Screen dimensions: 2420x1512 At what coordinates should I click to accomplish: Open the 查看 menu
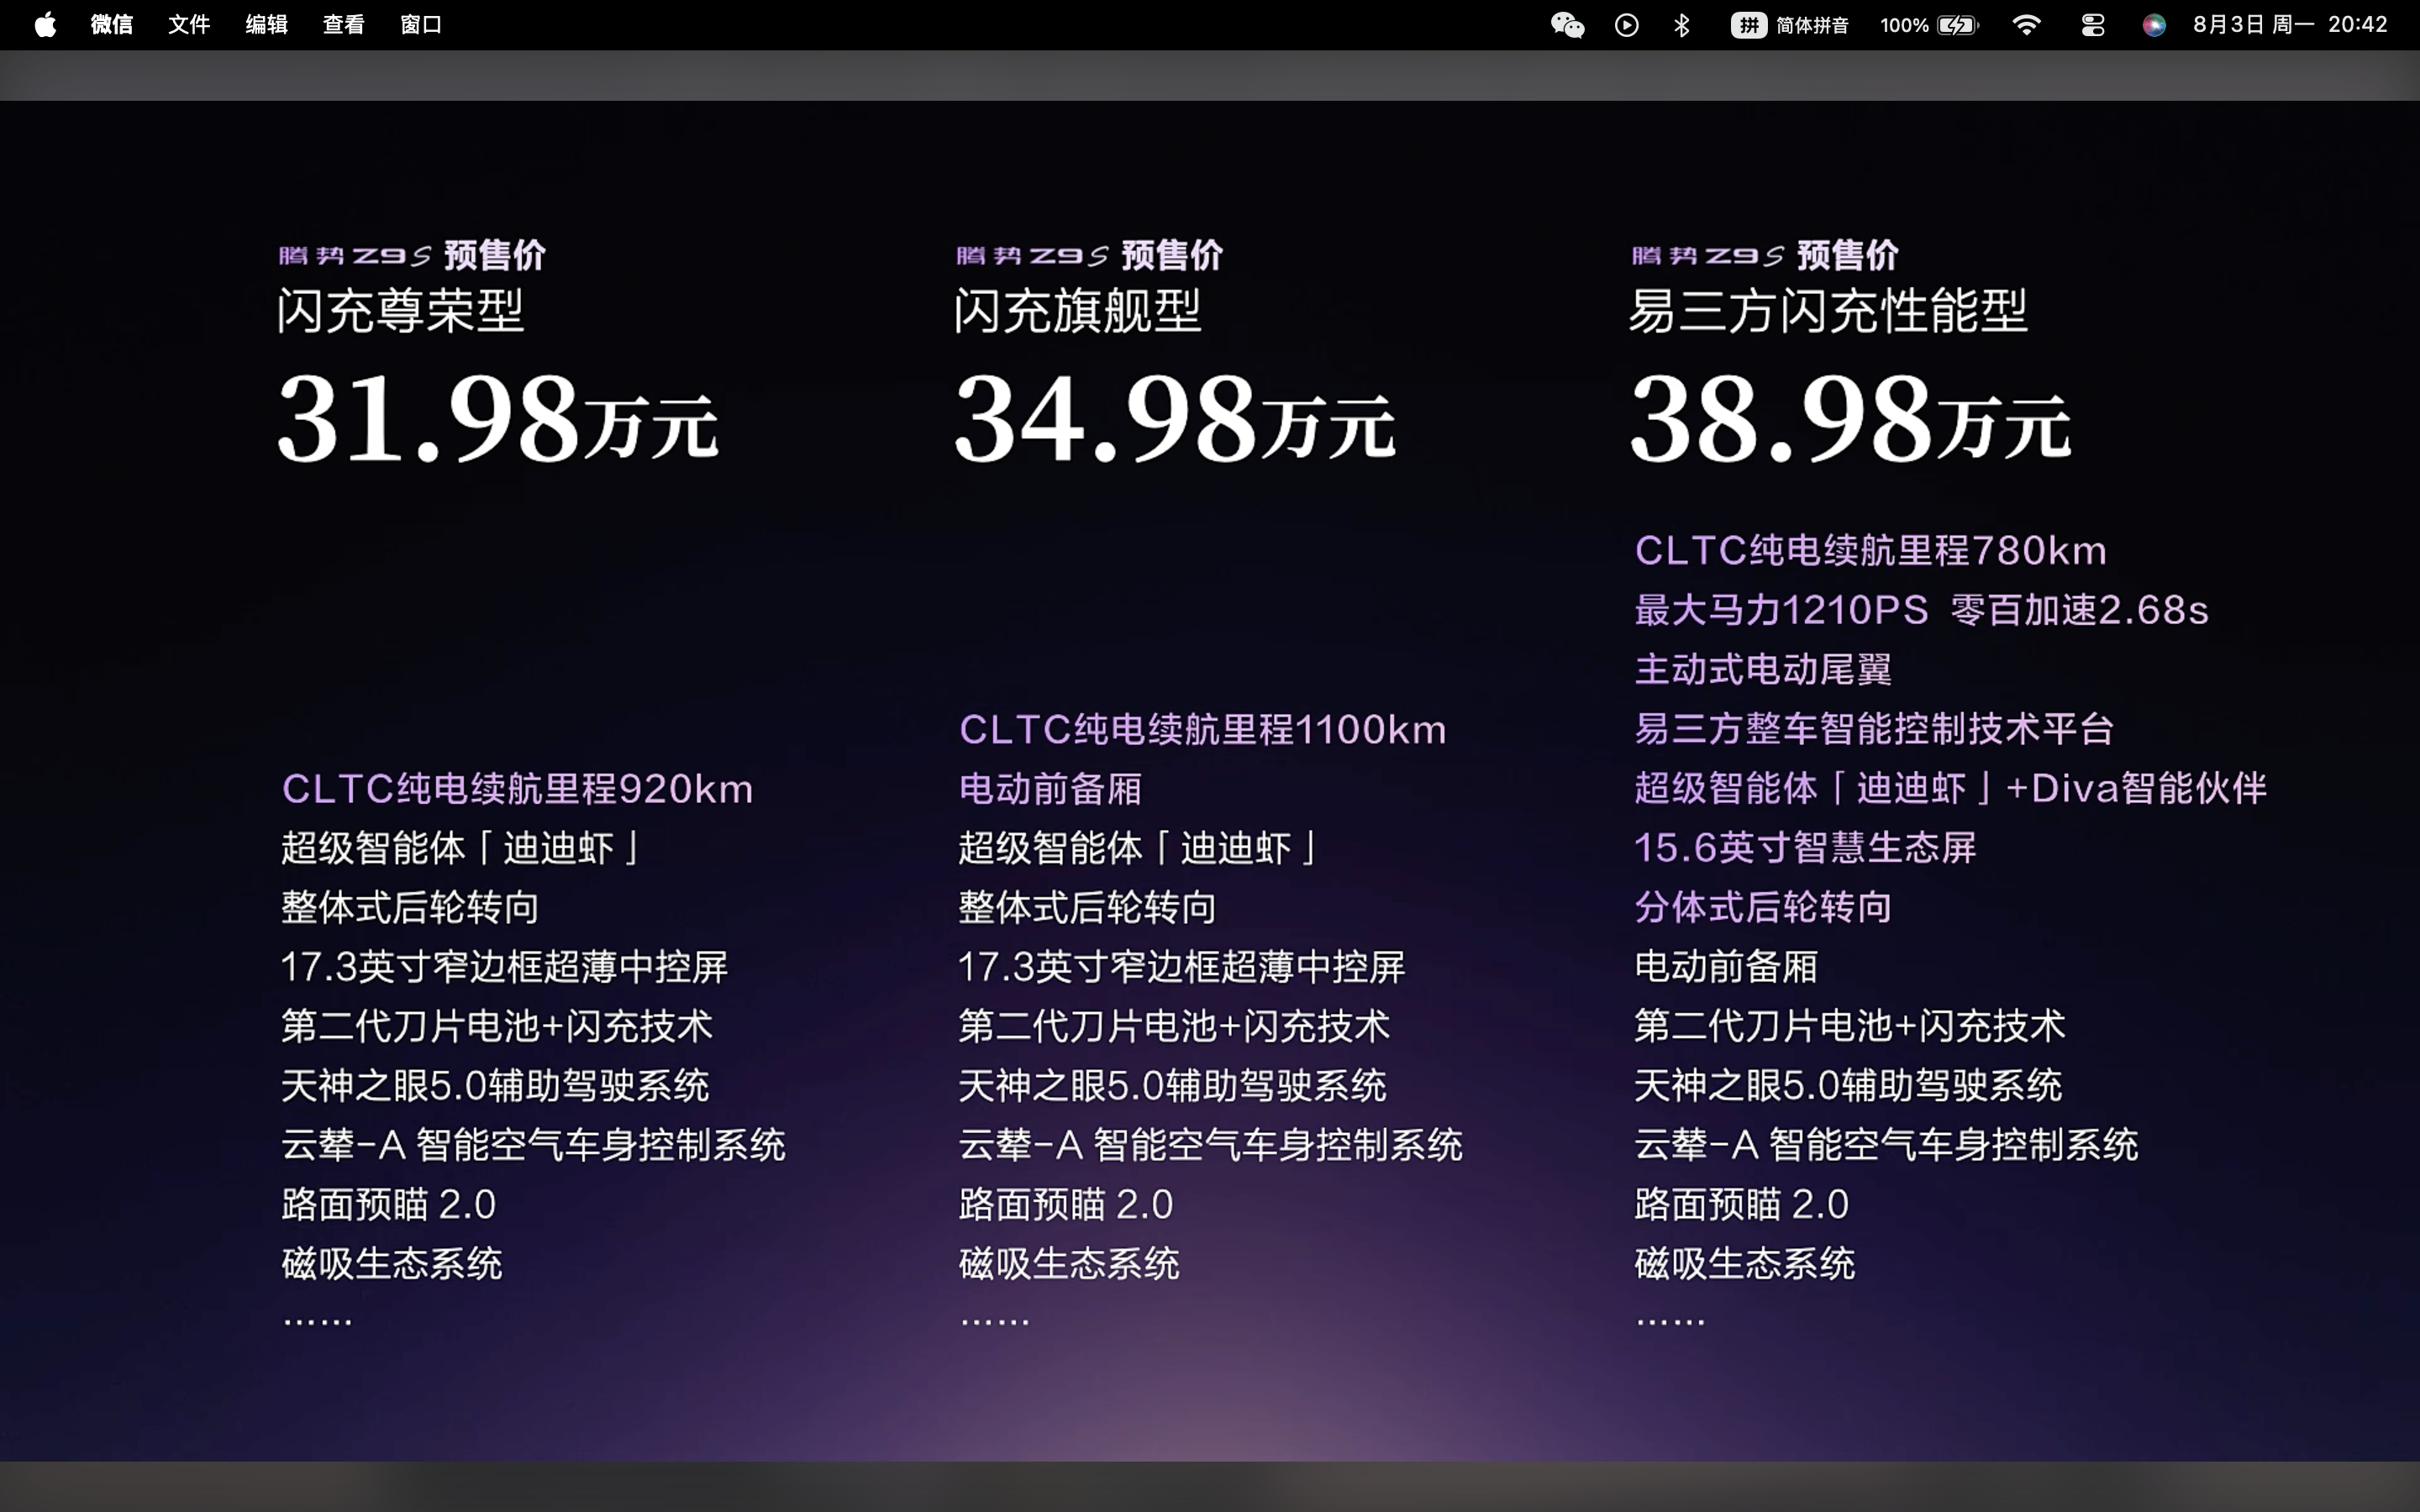click(343, 25)
